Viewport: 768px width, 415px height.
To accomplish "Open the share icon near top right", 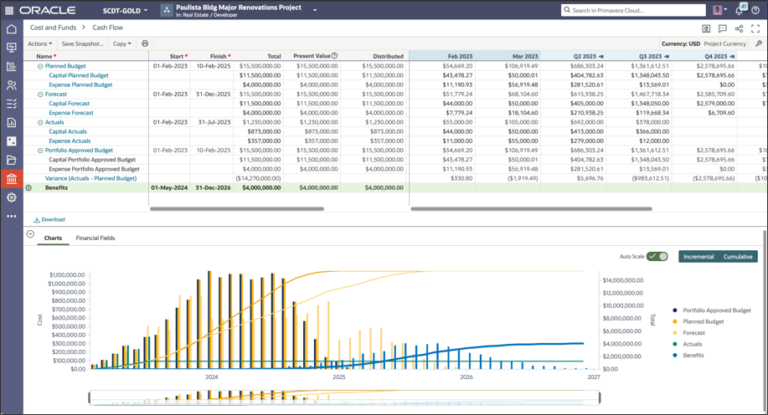I will (x=737, y=29).
